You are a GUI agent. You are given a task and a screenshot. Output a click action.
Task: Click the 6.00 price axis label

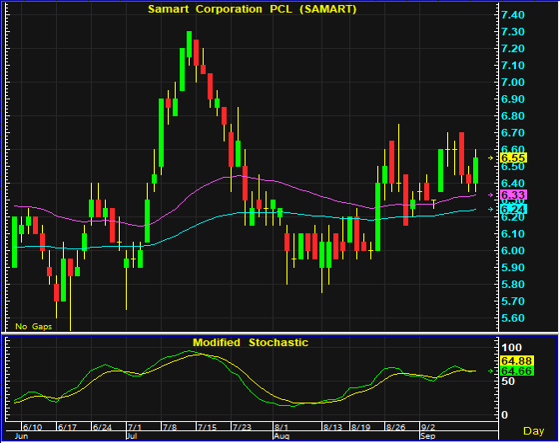pos(513,250)
